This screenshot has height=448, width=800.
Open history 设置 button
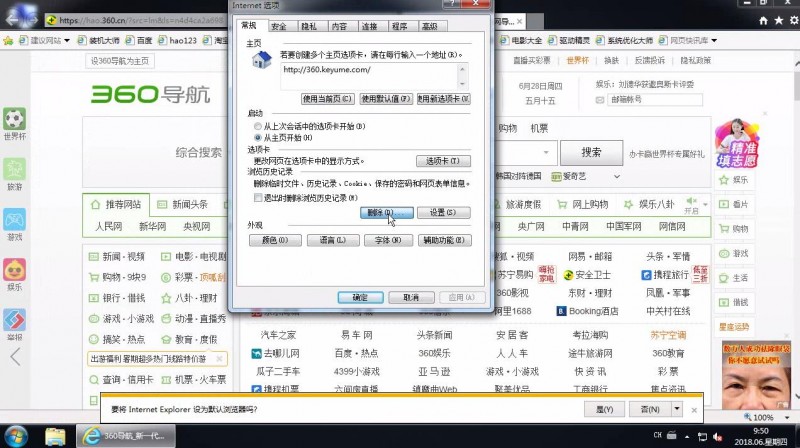(443, 212)
